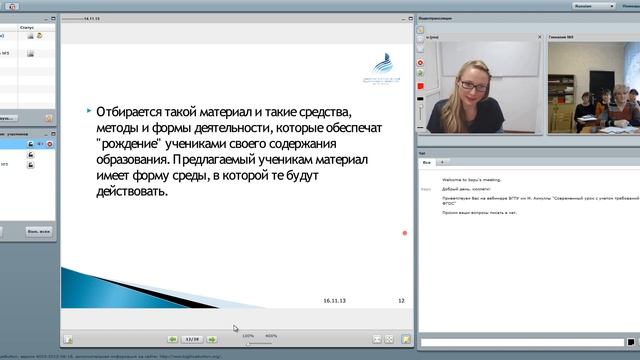Click the chat message input field
The image size is (640, 360).
point(522,342)
